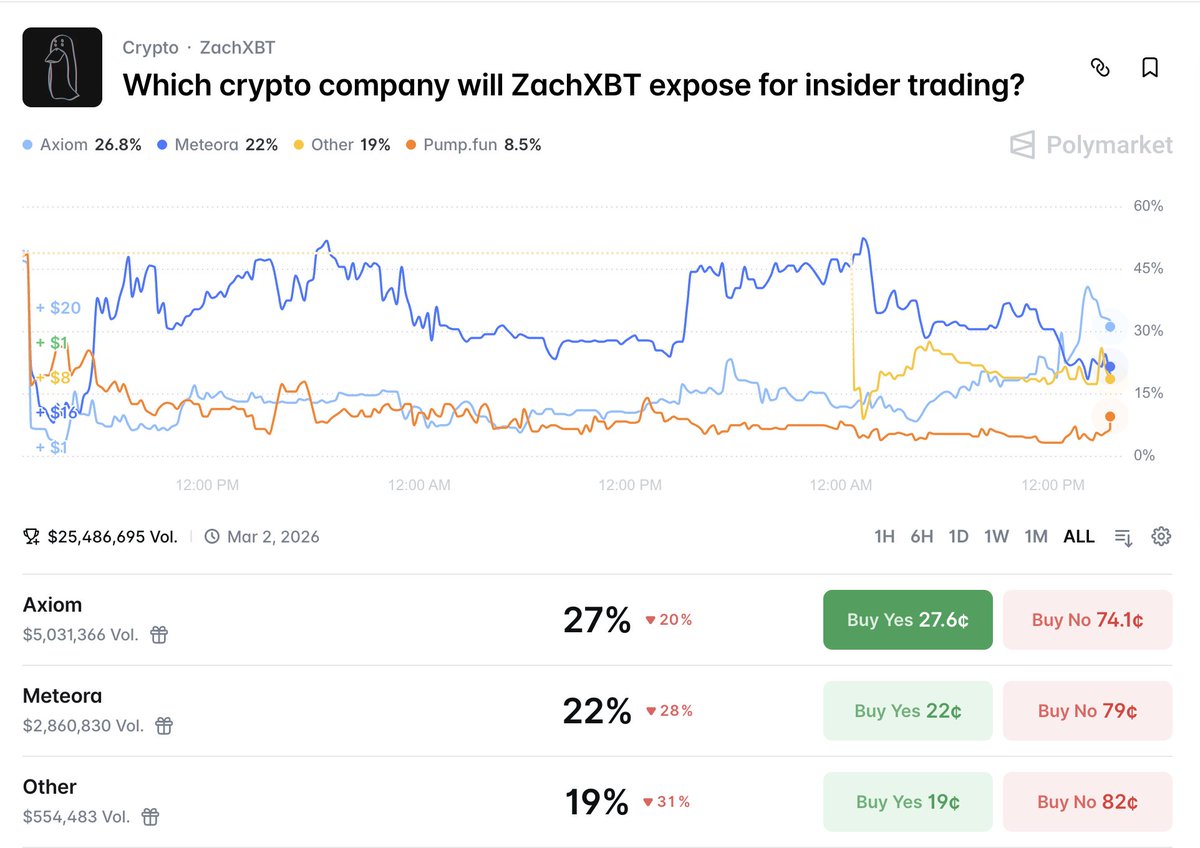
Task: Buy Yes on Axiom at 27.6¢
Action: point(907,620)
